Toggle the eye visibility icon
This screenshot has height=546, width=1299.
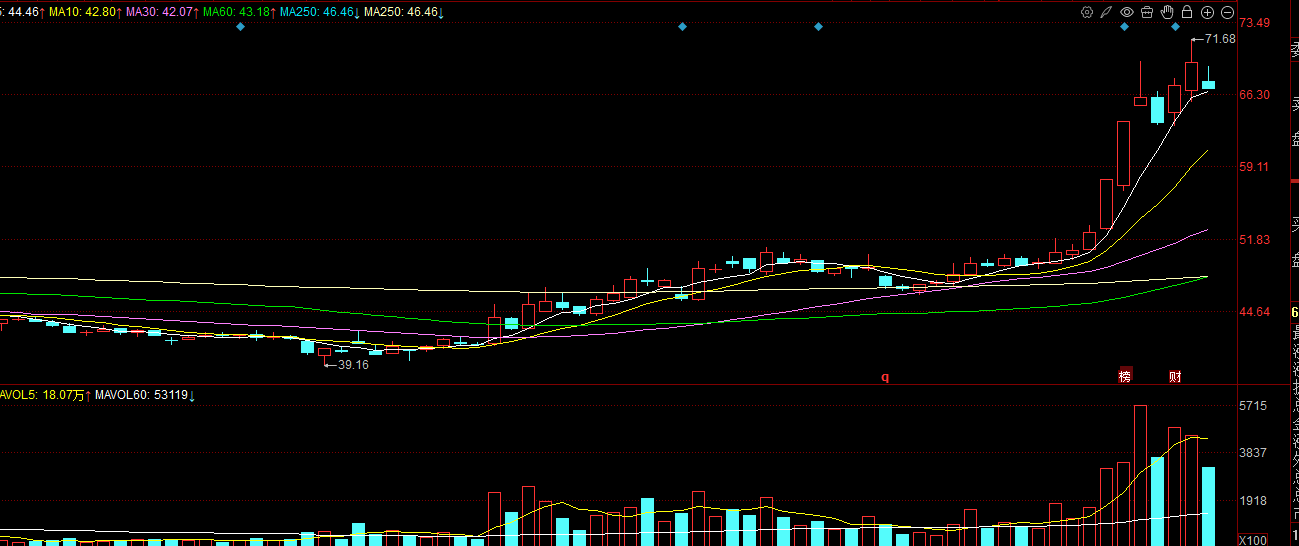[1127, 12]
